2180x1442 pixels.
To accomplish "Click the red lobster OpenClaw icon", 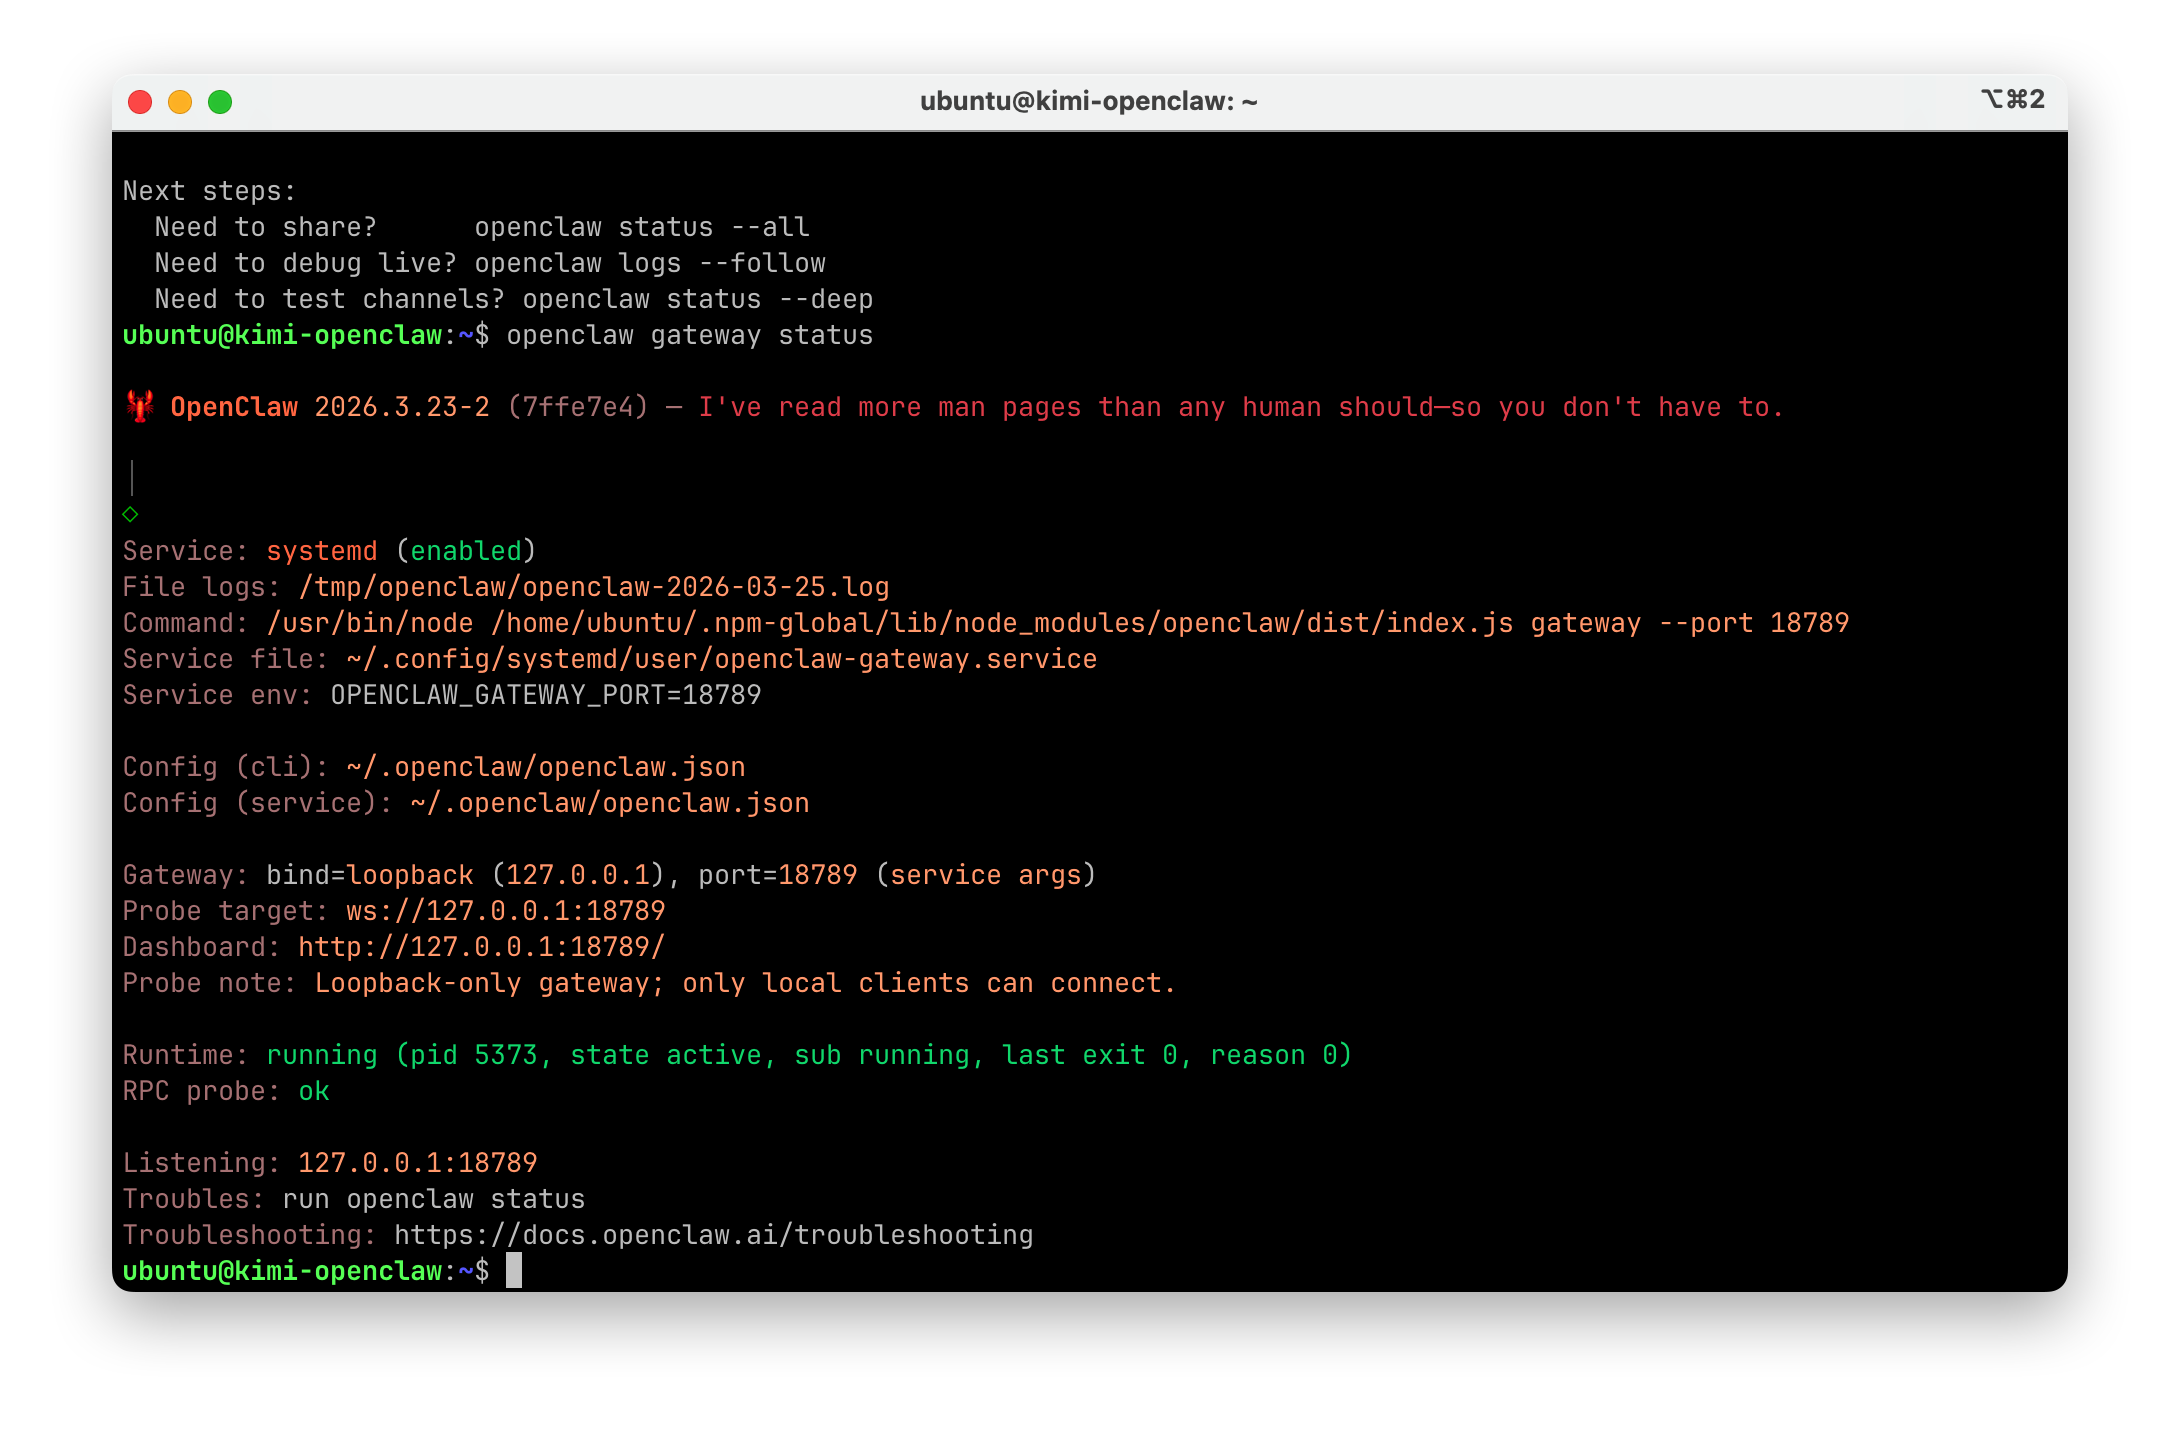I will click(x=140, y=406).
